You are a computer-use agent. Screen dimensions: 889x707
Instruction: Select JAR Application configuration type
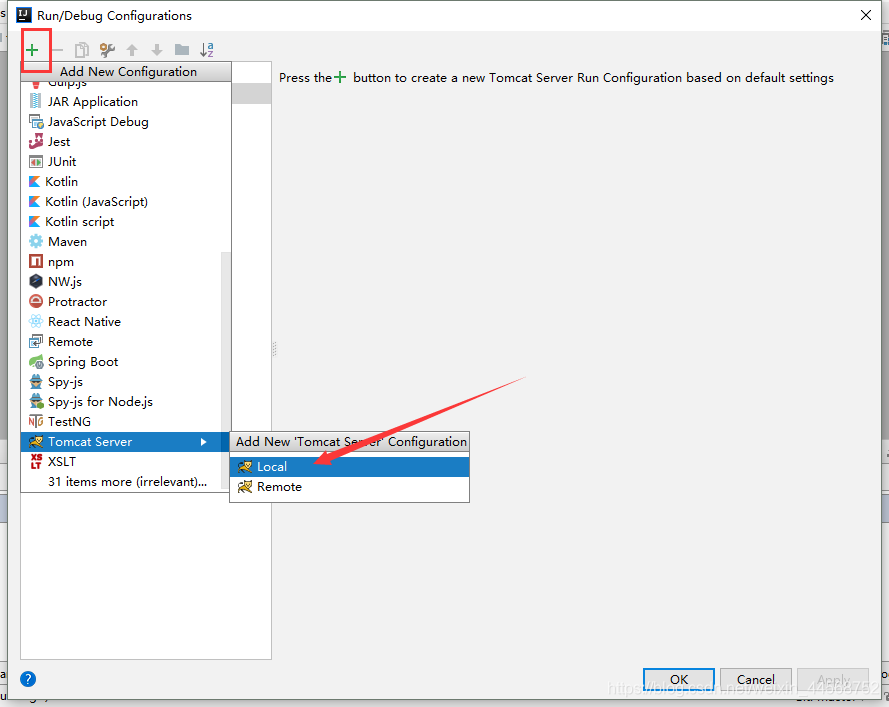click(x=126, y=101)
